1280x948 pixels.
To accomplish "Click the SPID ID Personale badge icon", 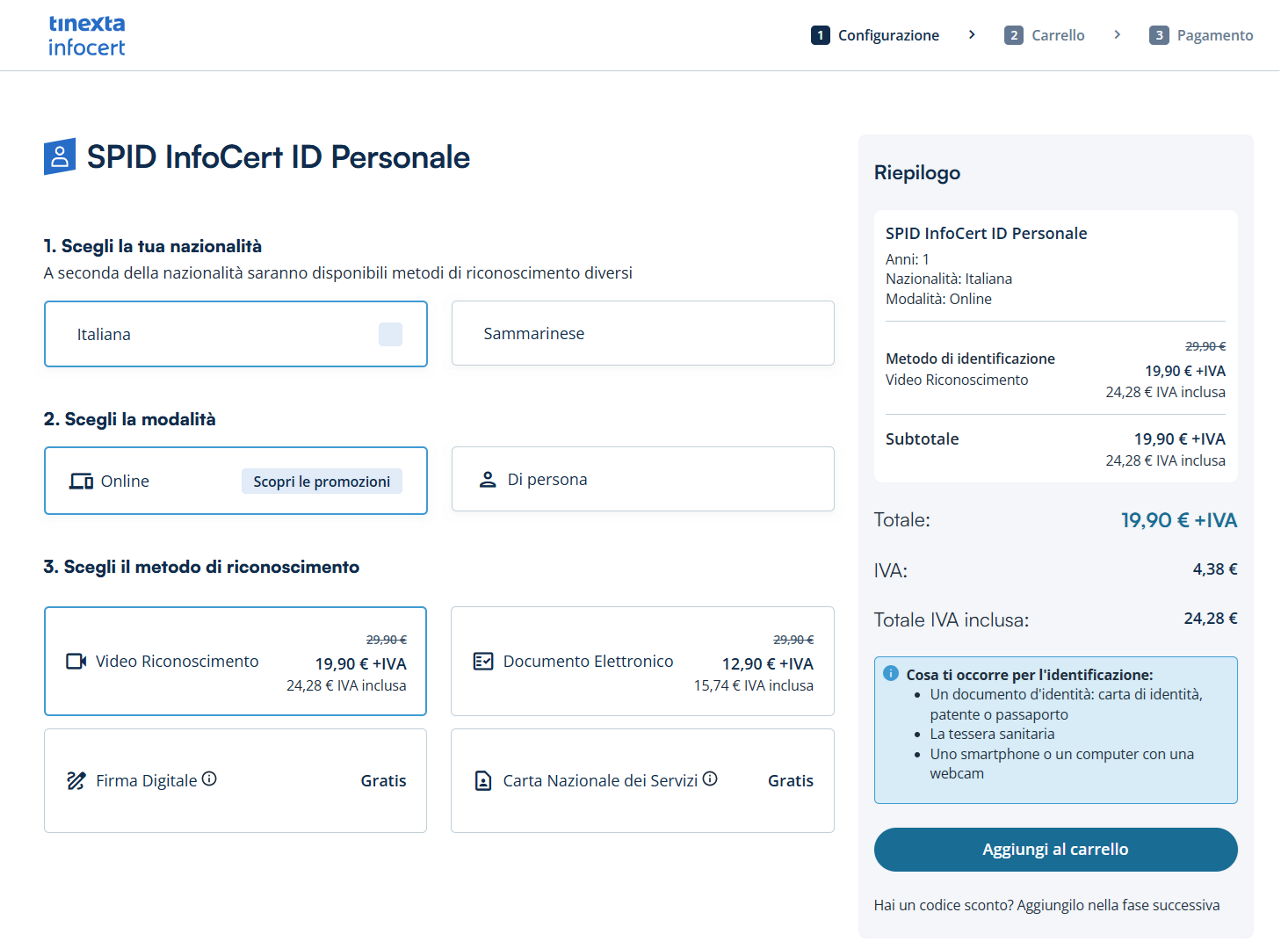I will pos(60,157).
